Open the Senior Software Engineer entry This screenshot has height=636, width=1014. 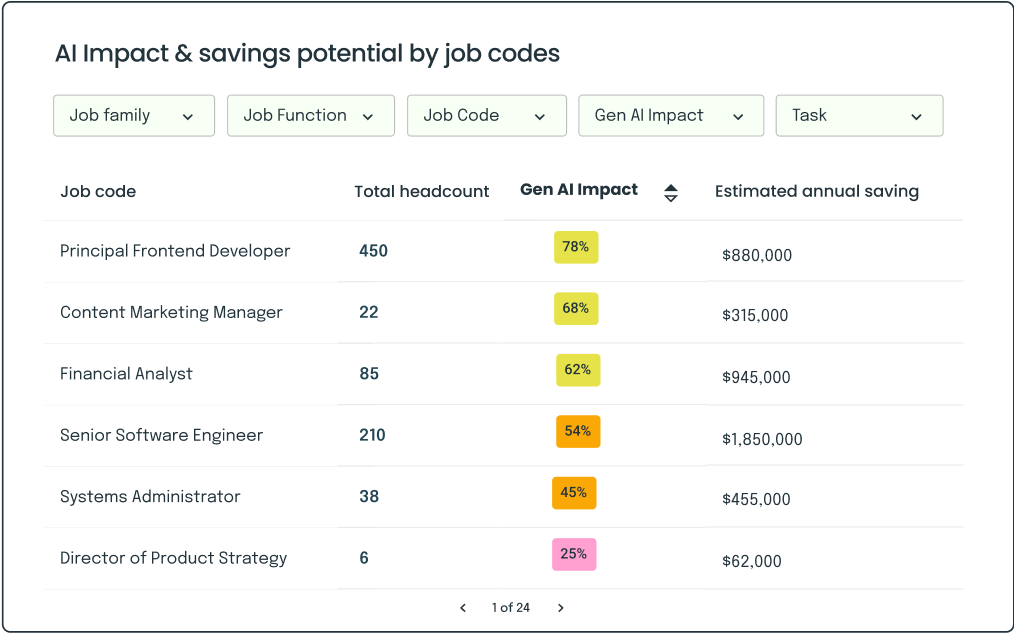[x=161, y=435]
